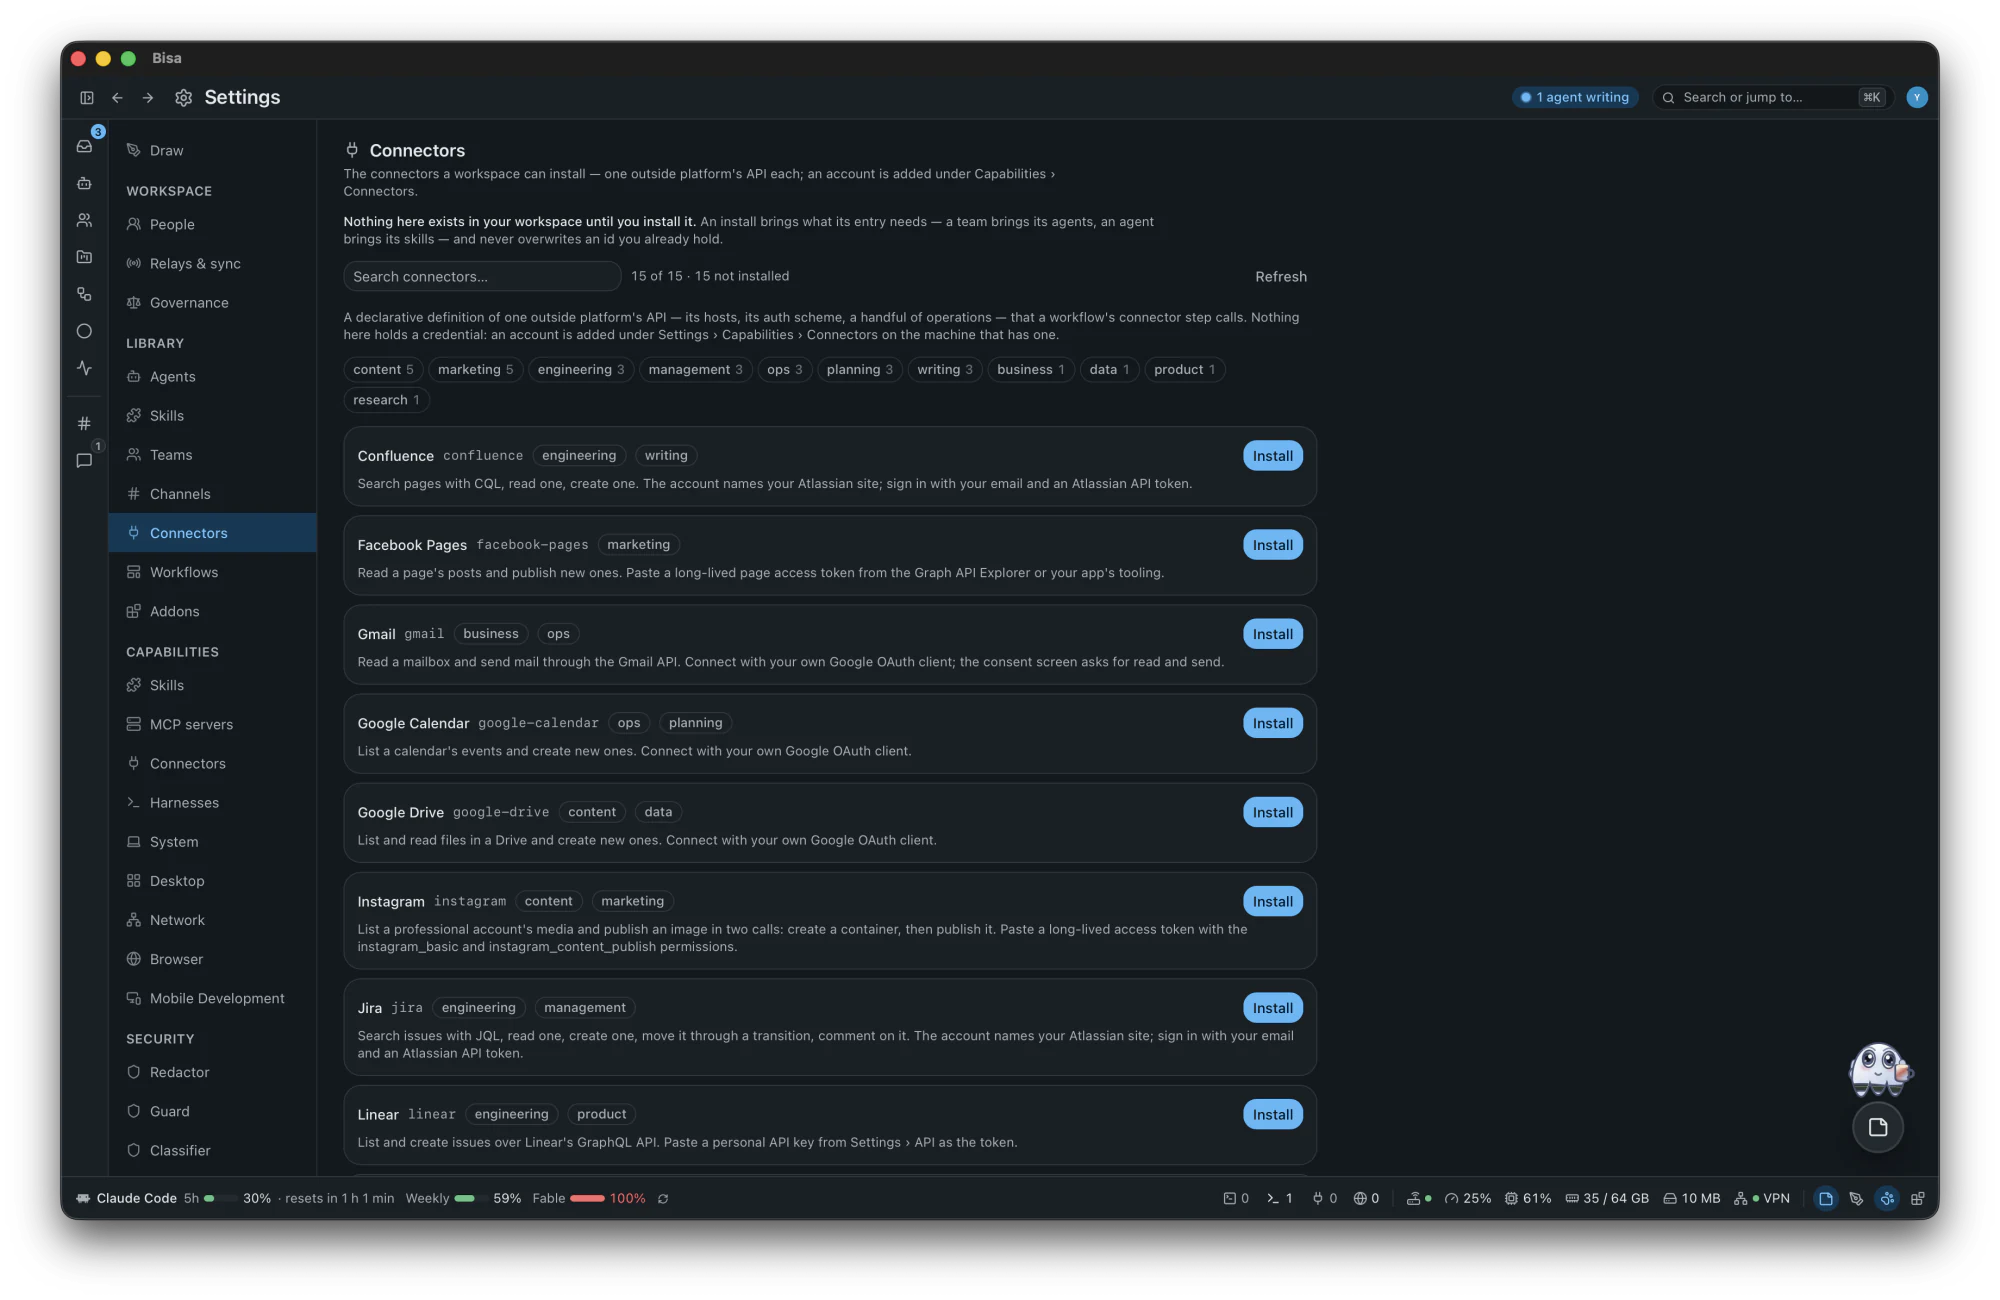2000x1300 pixels.
Task: Install the Gmail connector
Action: [x=1272, y=634]
